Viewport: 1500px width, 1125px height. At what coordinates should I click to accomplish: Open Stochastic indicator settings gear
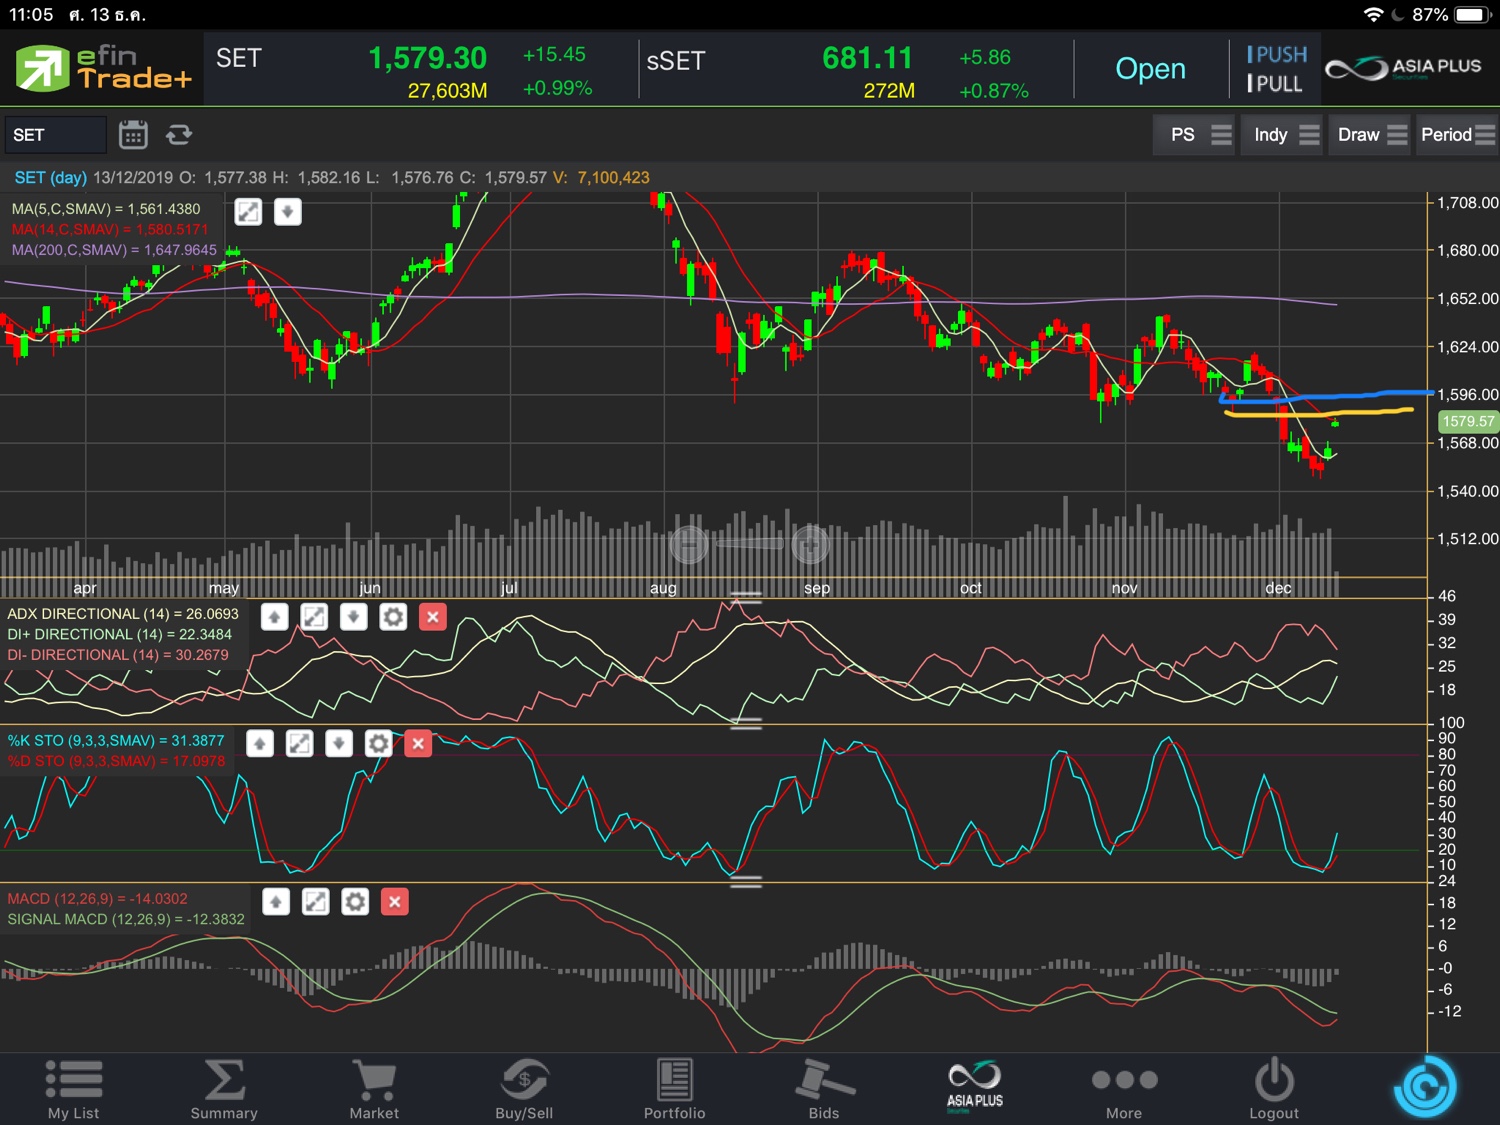pos(378,743)
